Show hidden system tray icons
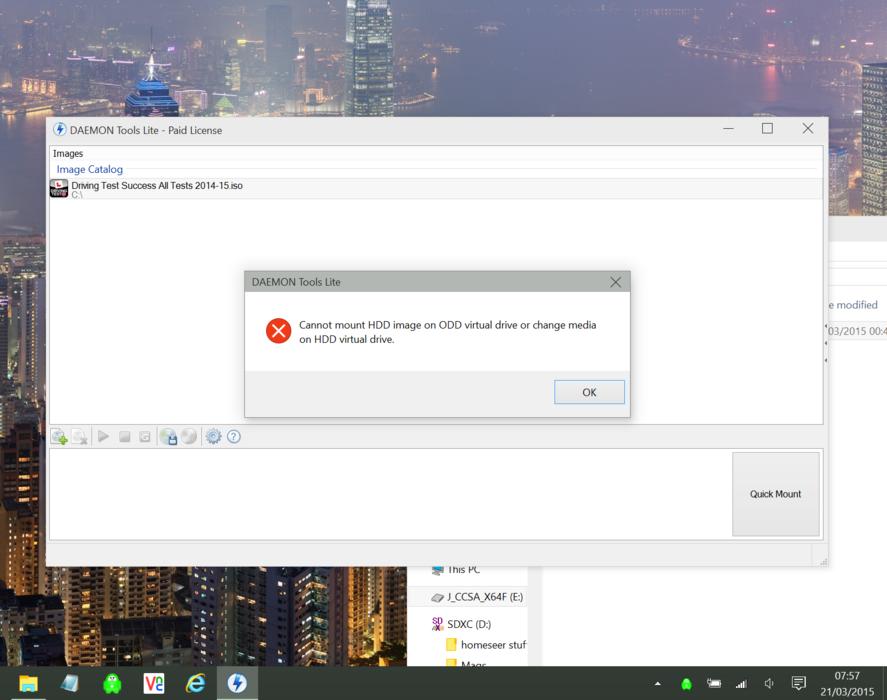The width and height of the screenshot is (887, 700). click(657, 684)
